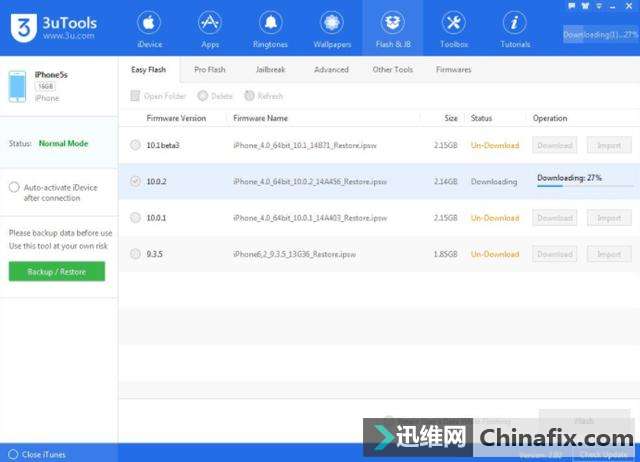Select firmware 9.3.5 radio button
This screenshot has width=640, height=462.
click(135, 254)
